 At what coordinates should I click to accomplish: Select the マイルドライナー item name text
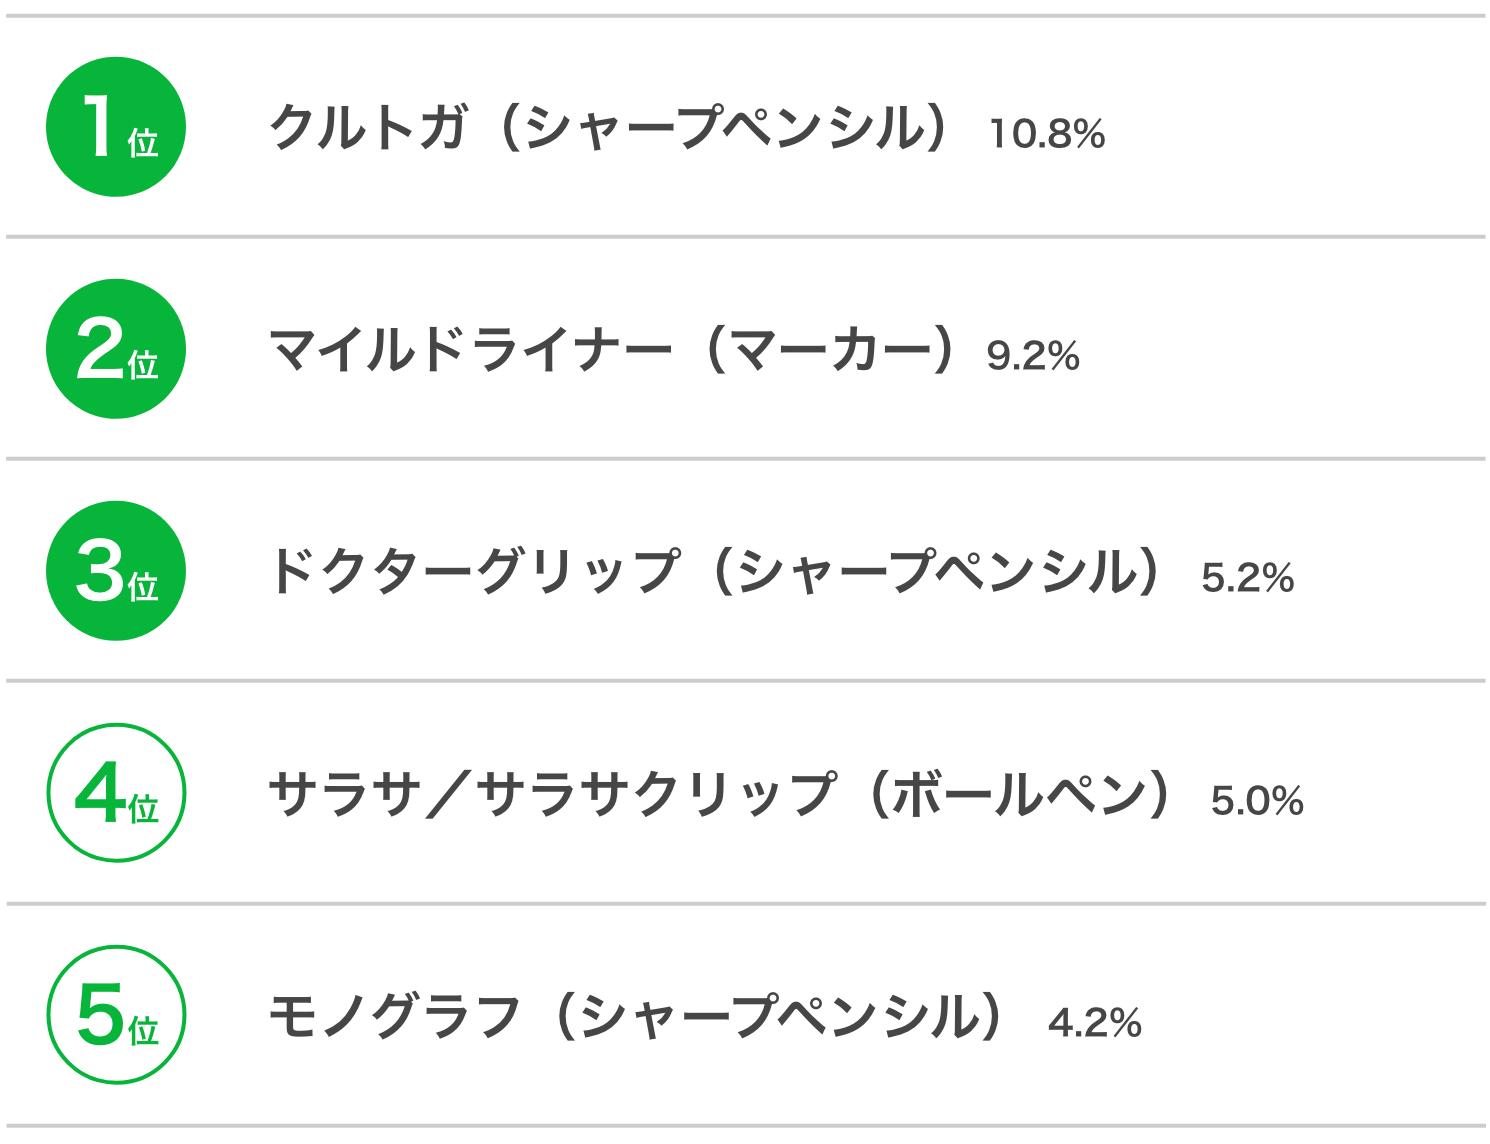[x=470, y=350]
